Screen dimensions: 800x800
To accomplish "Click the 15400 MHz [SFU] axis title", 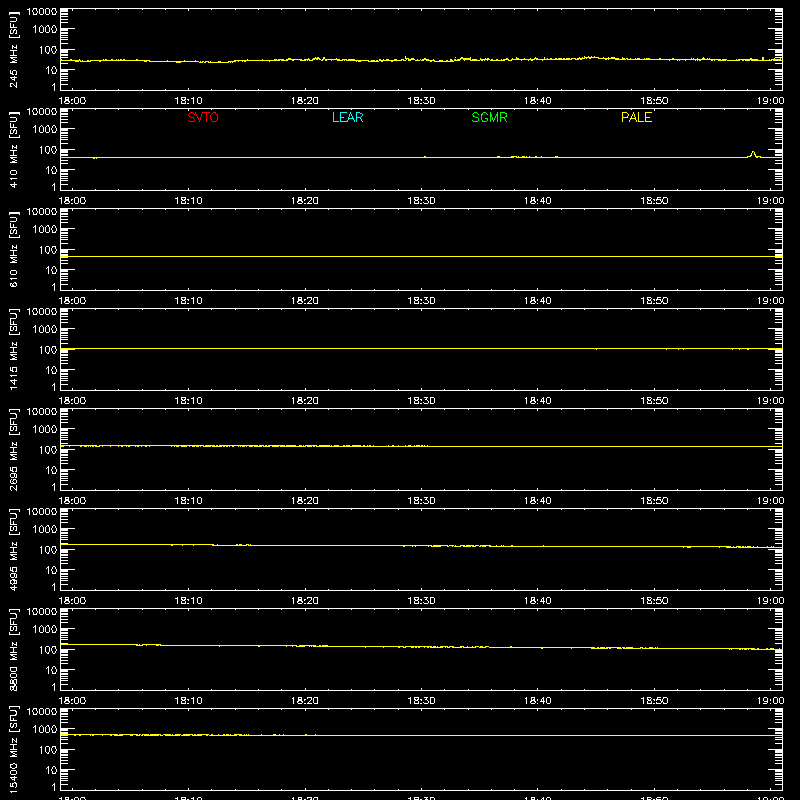I will click(14, 749).
